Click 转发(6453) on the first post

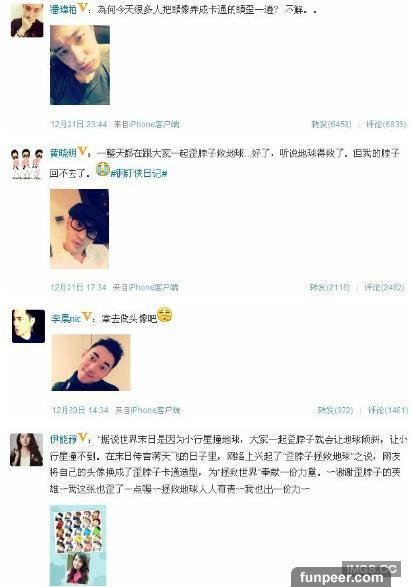click(331, 124)
